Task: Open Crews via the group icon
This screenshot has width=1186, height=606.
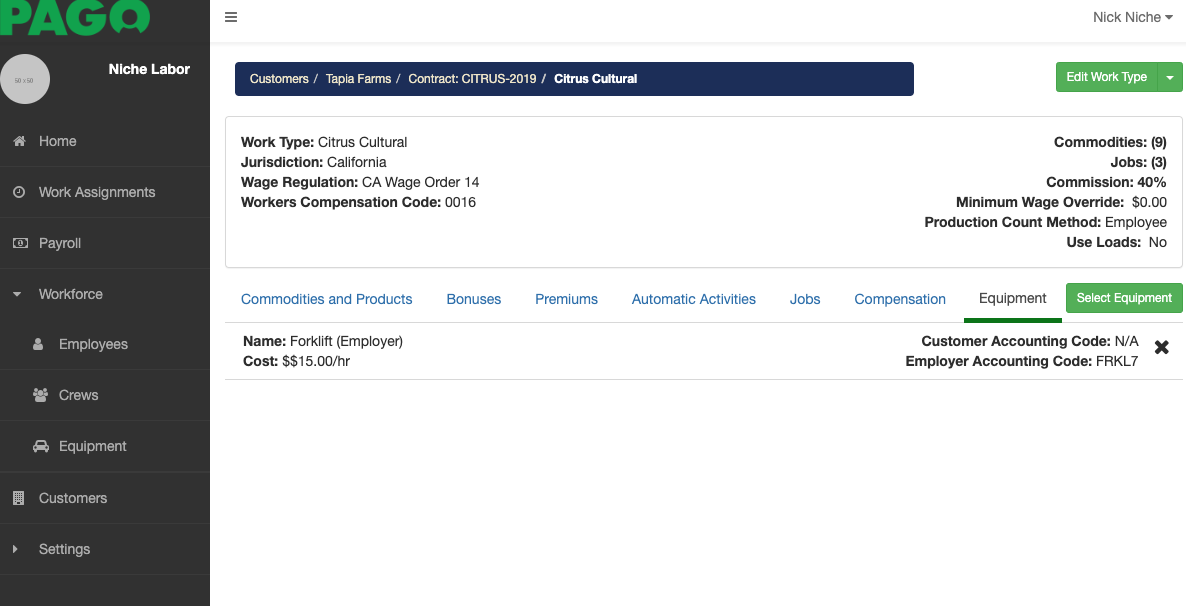Action: point(38,395)
